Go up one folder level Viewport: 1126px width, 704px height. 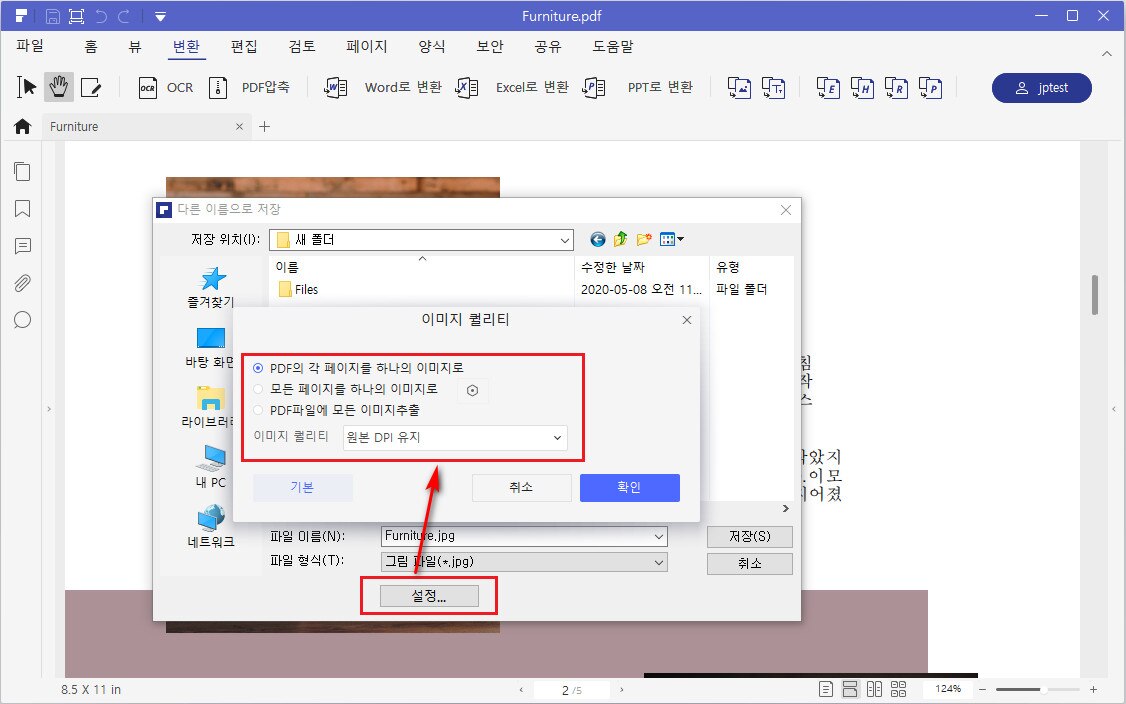pyautogui.click(x=620, y=239)
